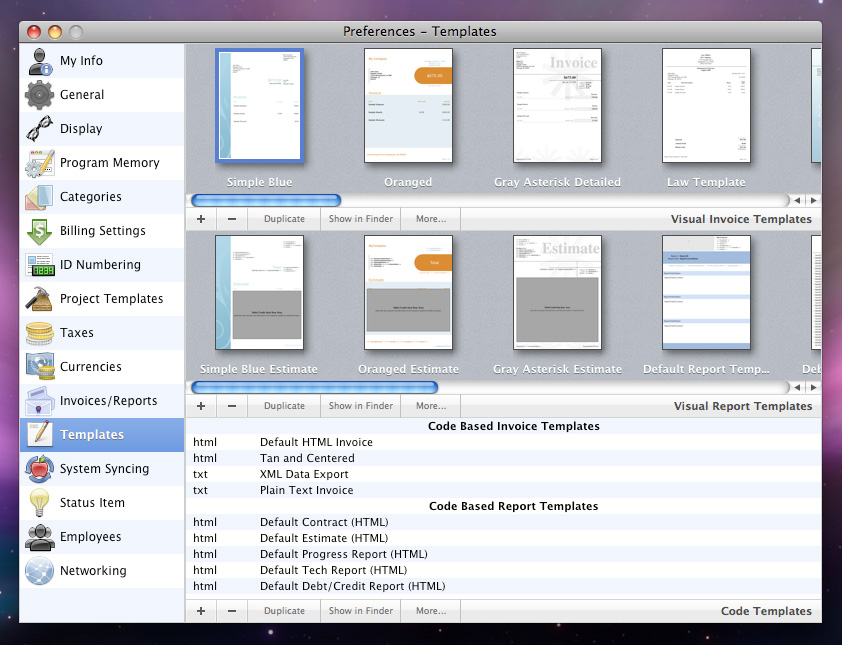Open Billing Settings dollar arrow icon
Image resolution: width=842 pixels, height=645 pixels.
coord(39,231)
